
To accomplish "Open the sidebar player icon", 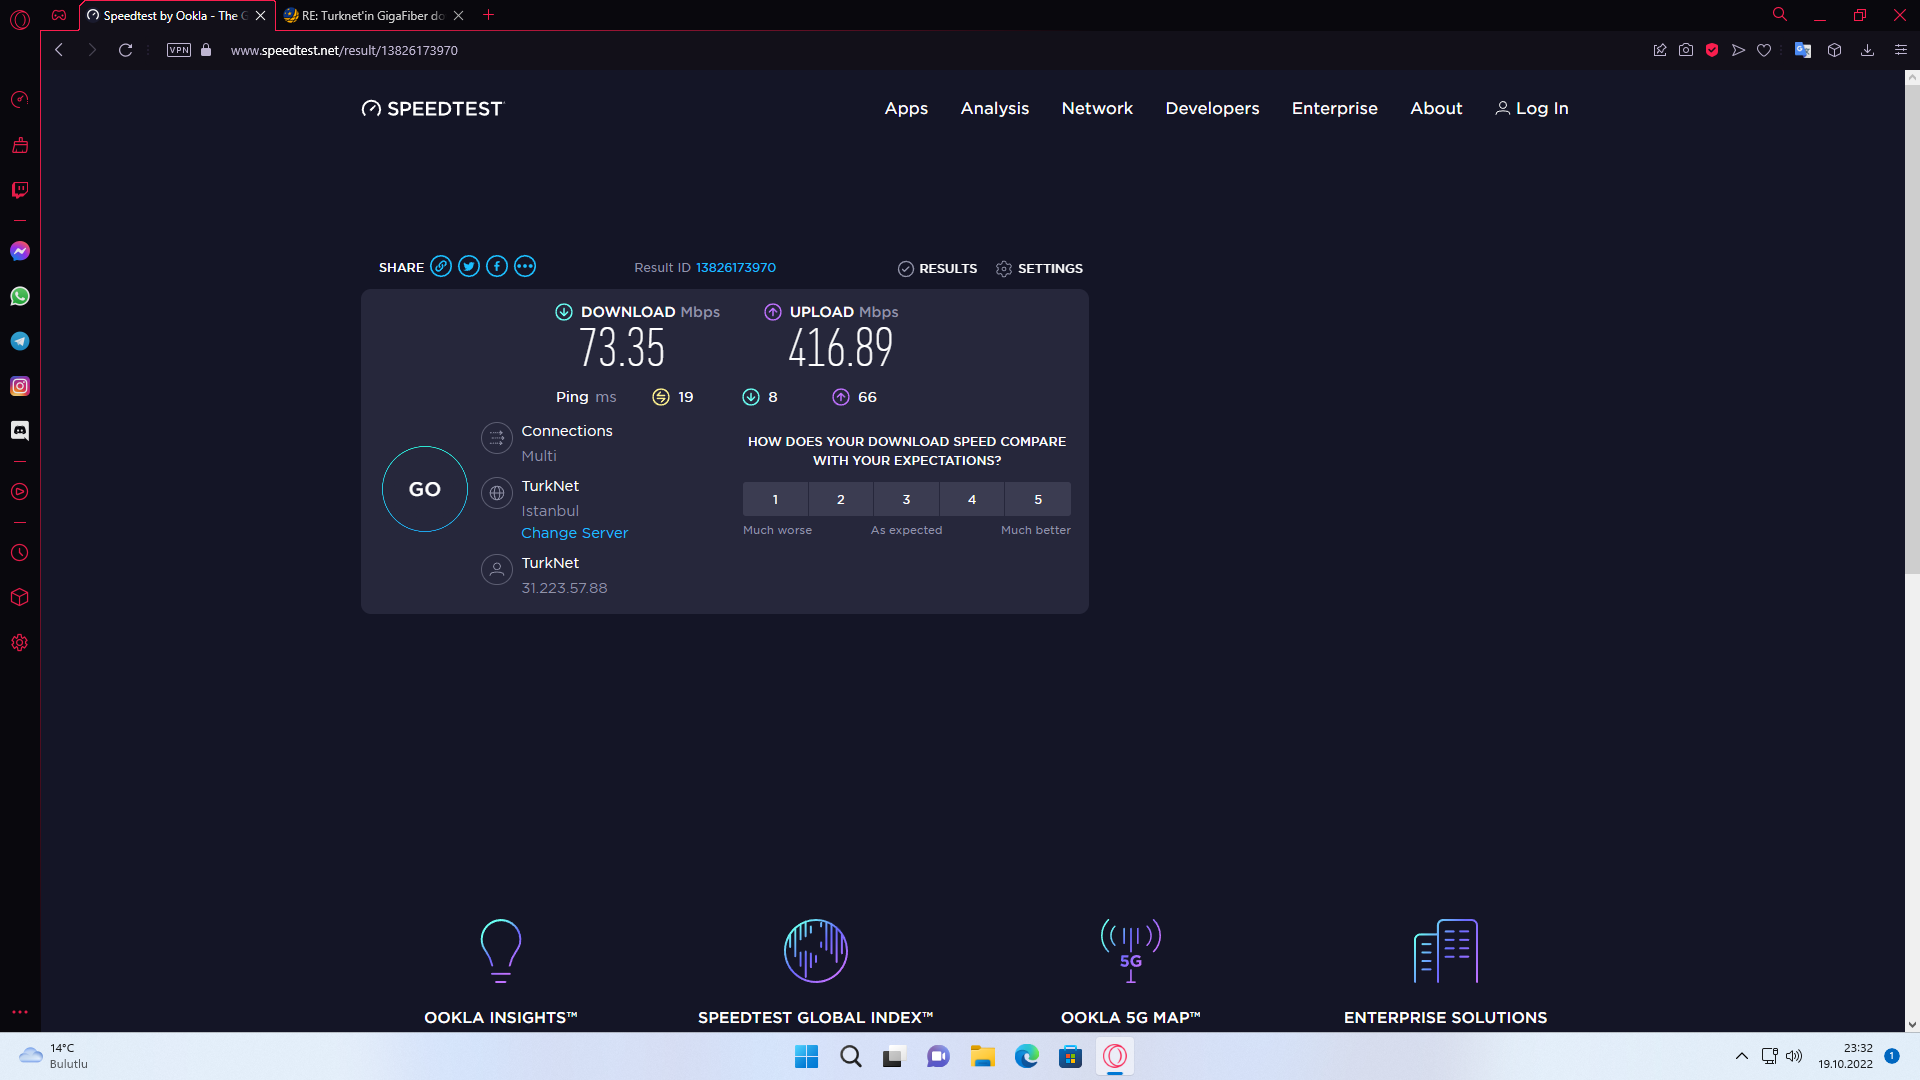I will tap(20, 492).
